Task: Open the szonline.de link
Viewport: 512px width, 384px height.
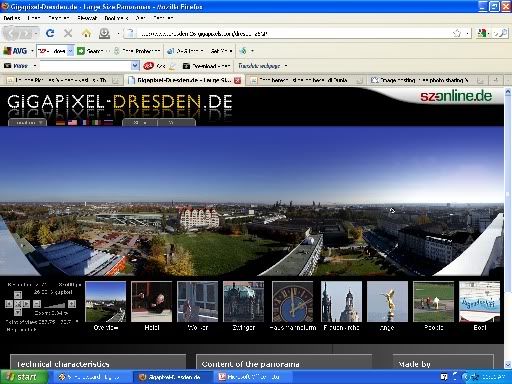Action: [456, 96]
